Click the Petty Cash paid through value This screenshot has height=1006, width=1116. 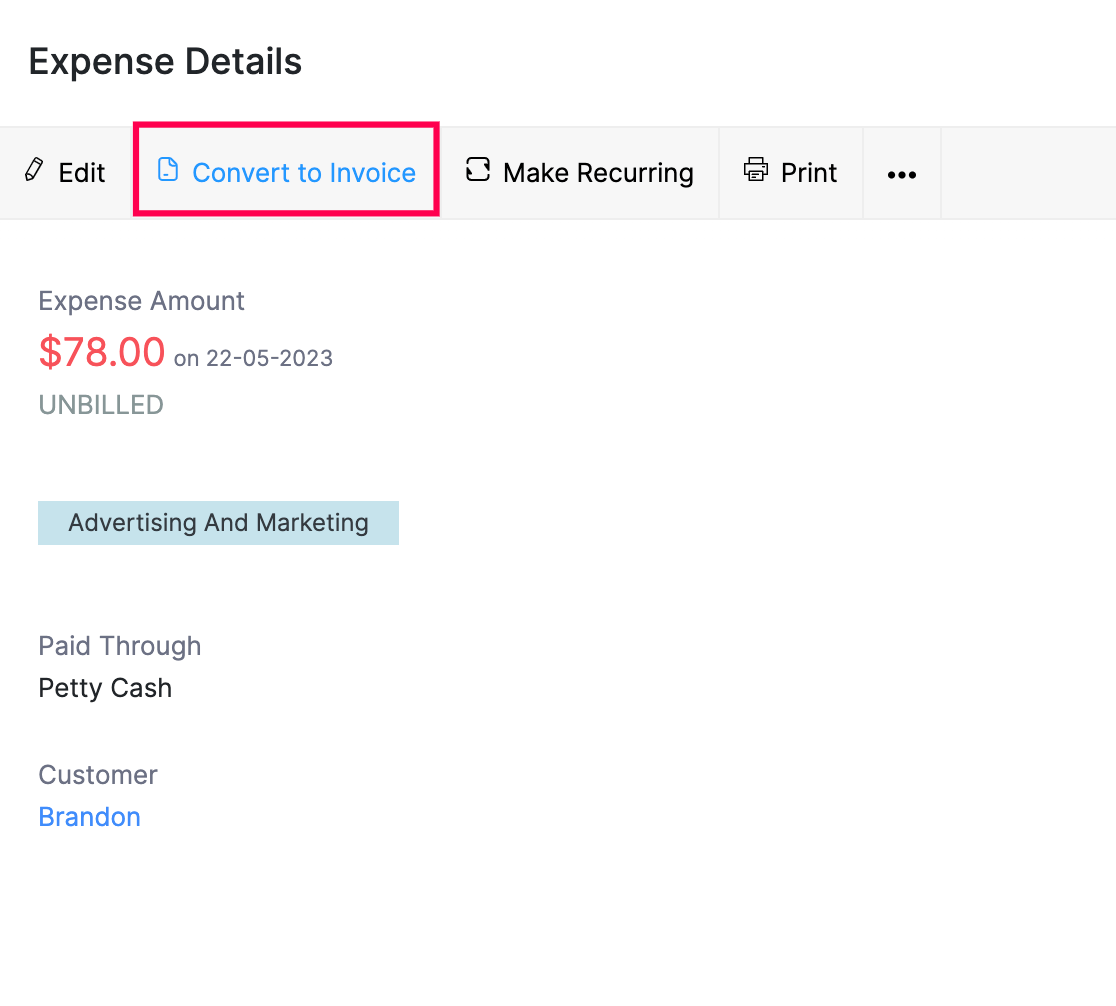(x=105, y=688)
